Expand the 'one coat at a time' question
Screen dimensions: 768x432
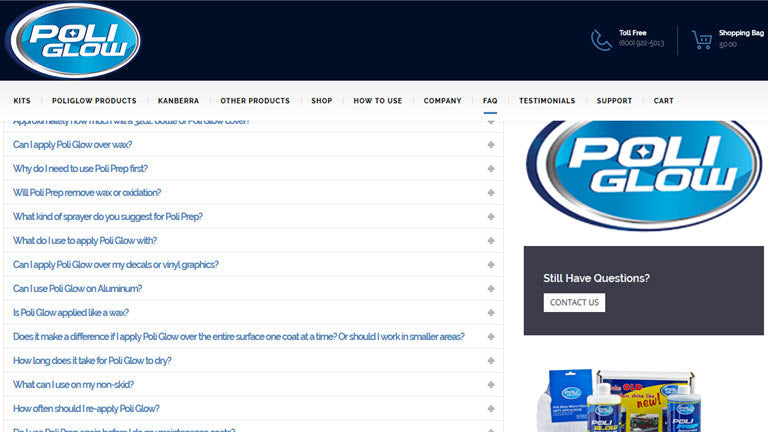pos(254,336)
